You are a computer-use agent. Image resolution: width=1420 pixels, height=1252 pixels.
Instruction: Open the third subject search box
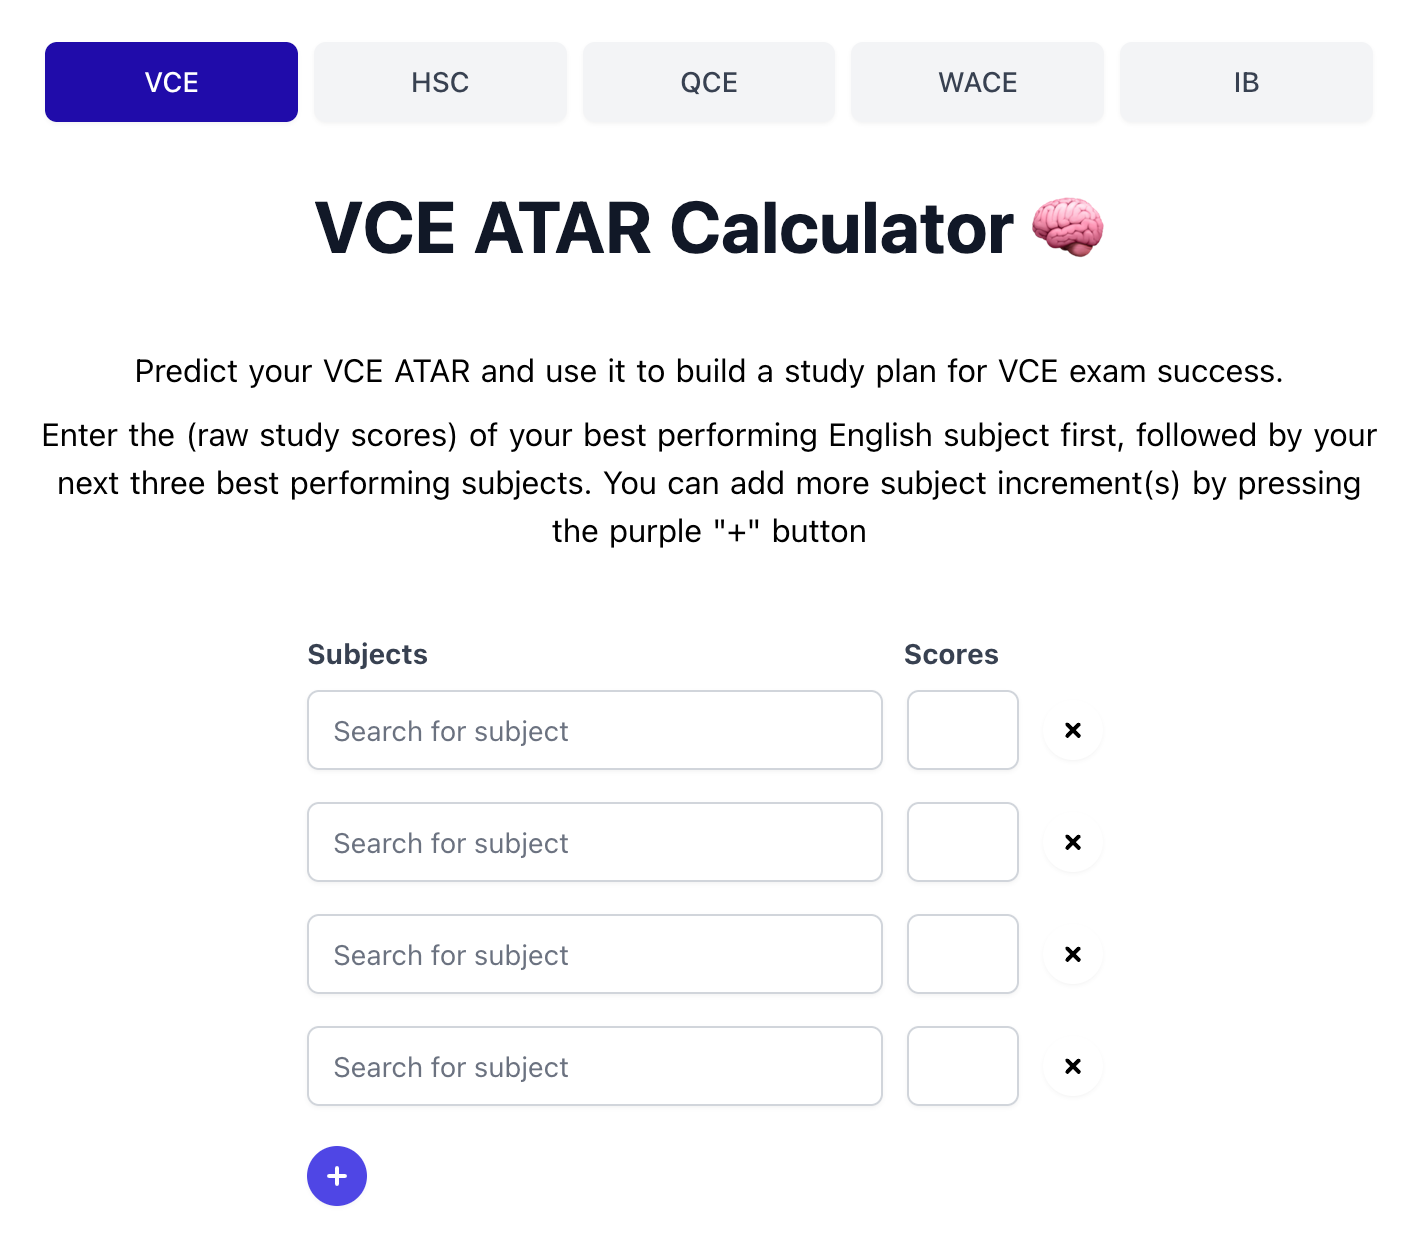(x=595, y=954)
